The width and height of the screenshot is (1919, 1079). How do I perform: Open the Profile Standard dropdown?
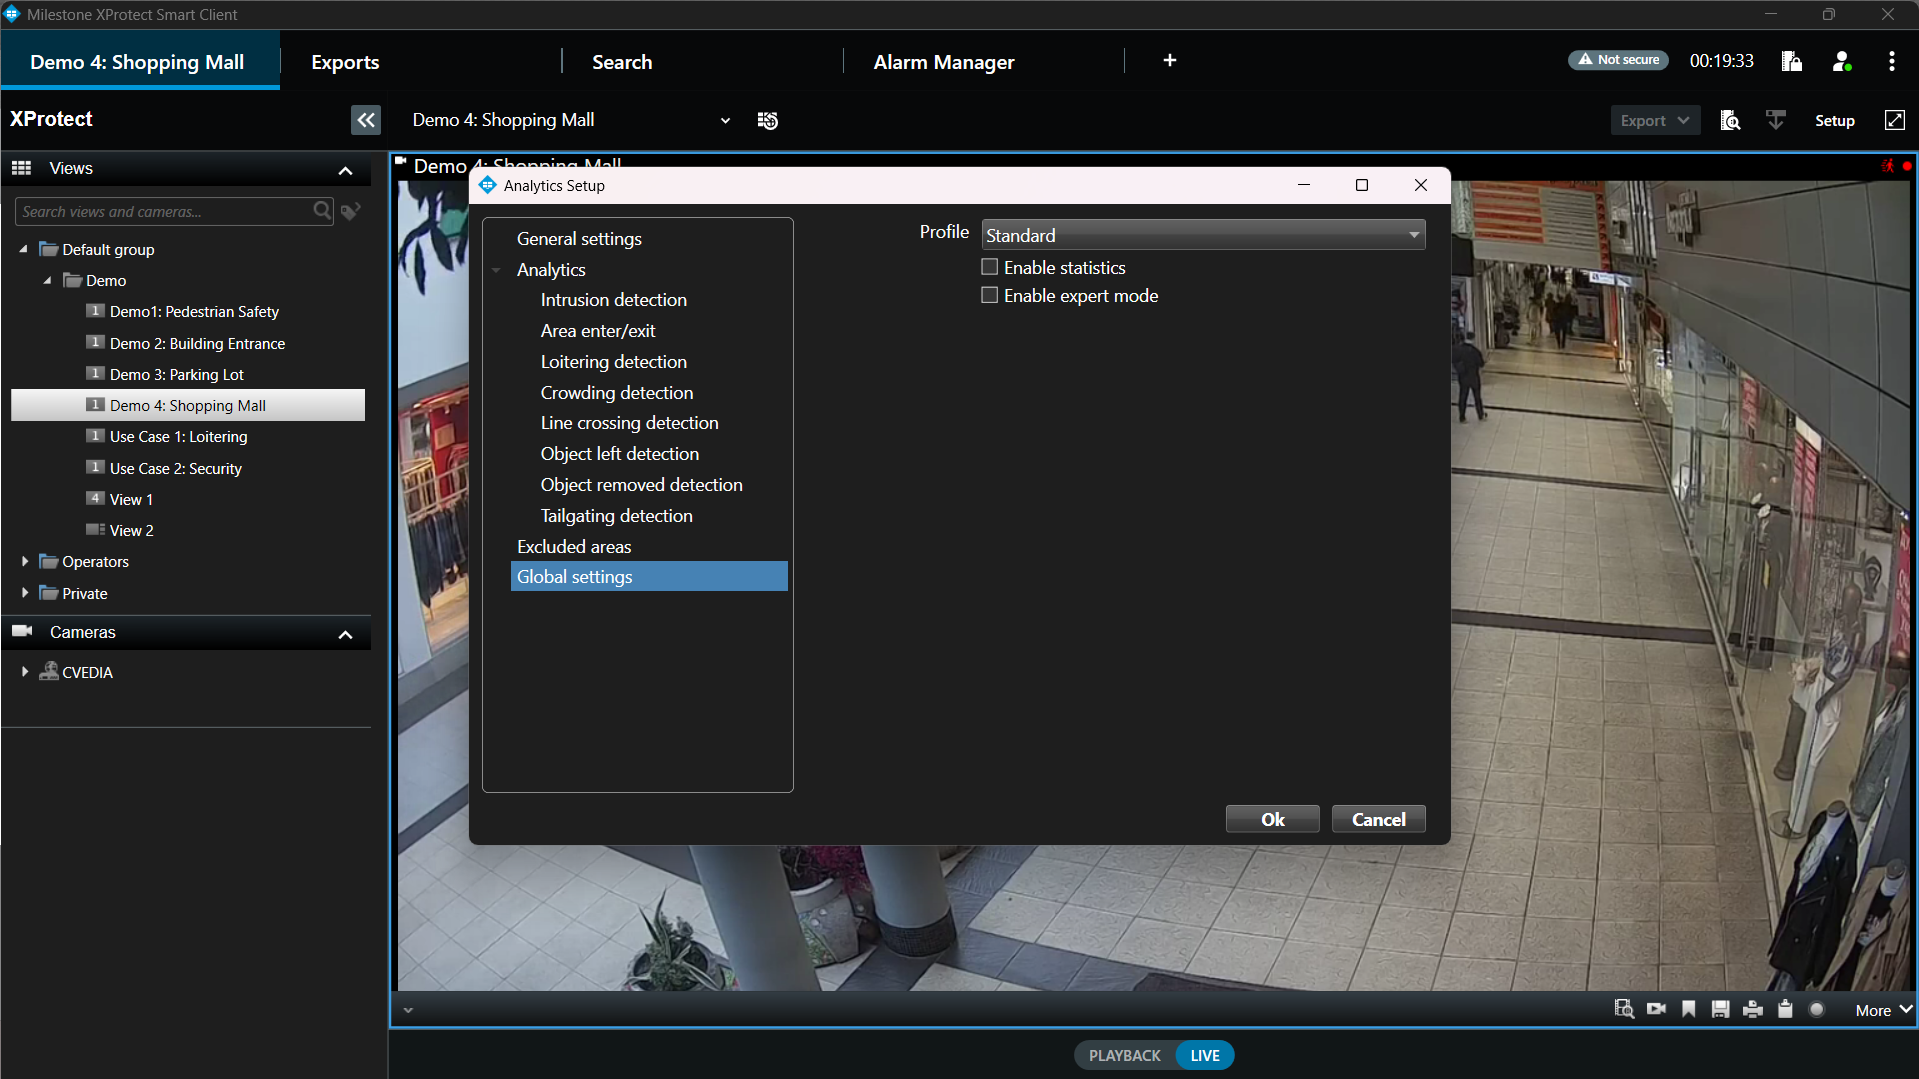click(x=1203, y=235)
